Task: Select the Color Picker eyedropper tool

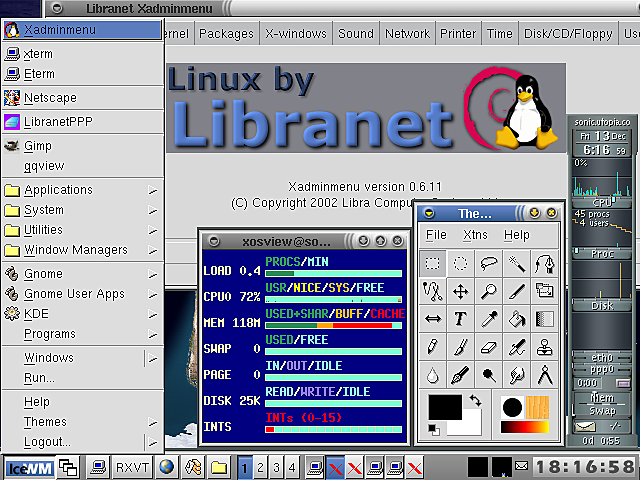Action: click(489, 319)
